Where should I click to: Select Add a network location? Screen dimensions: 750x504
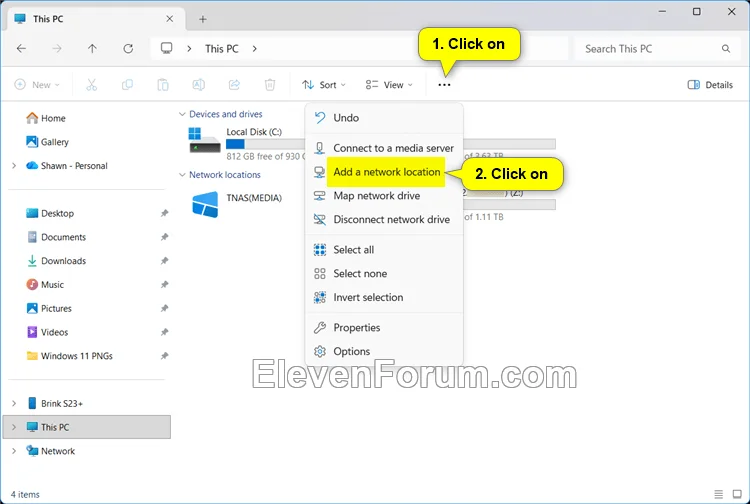coord(384,172)
